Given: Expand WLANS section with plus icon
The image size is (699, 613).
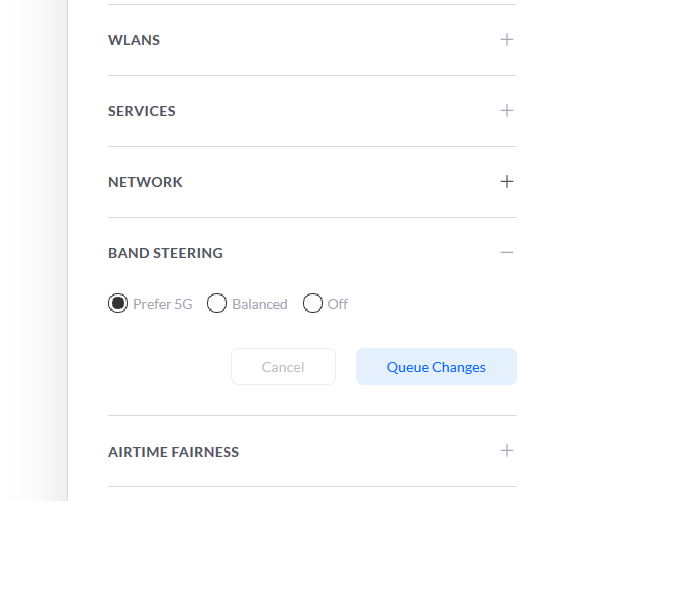Looking at the screenshot, I should tap(506, 40).
